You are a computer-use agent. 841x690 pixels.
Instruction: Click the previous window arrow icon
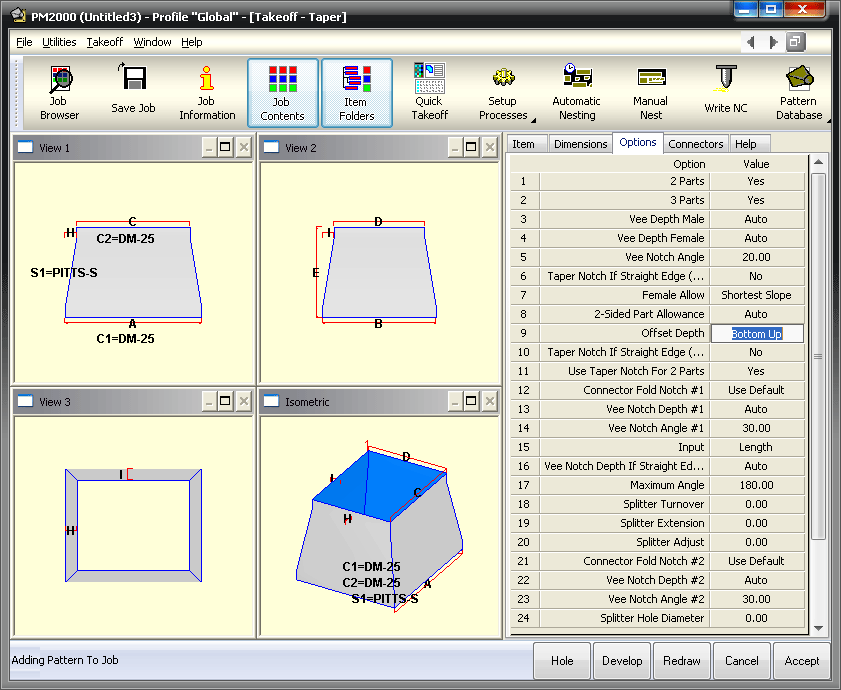(x=751, y=42)
